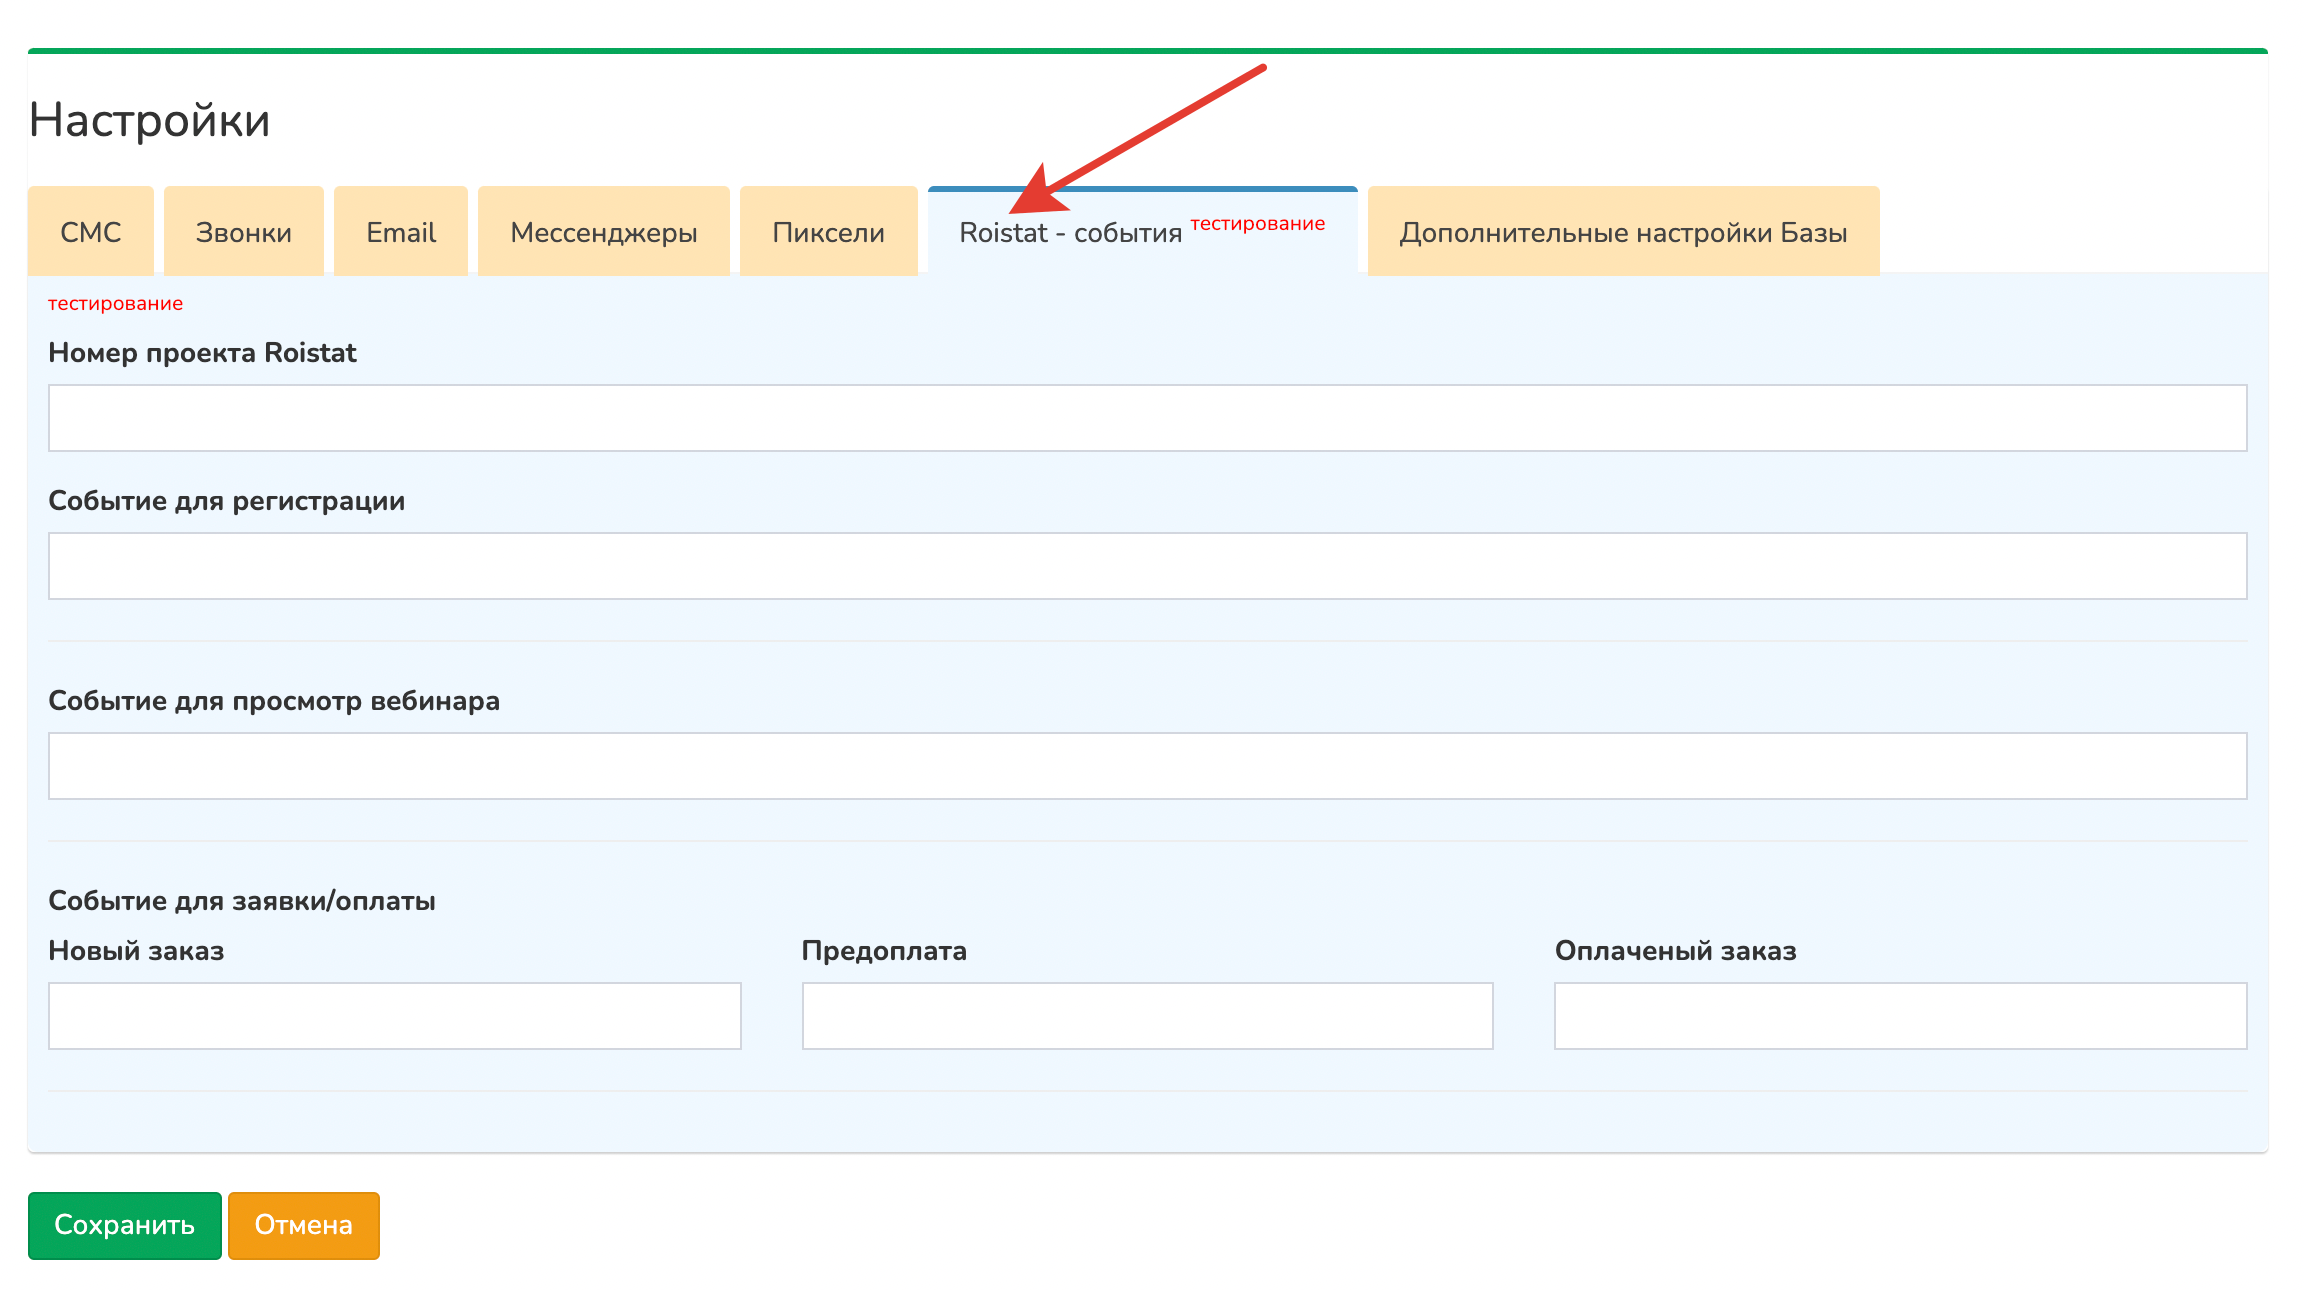The width and height of the screenshot is (2304, 1290).
Task: Click the orange Отмена button
Action: tap(304, 1225)
